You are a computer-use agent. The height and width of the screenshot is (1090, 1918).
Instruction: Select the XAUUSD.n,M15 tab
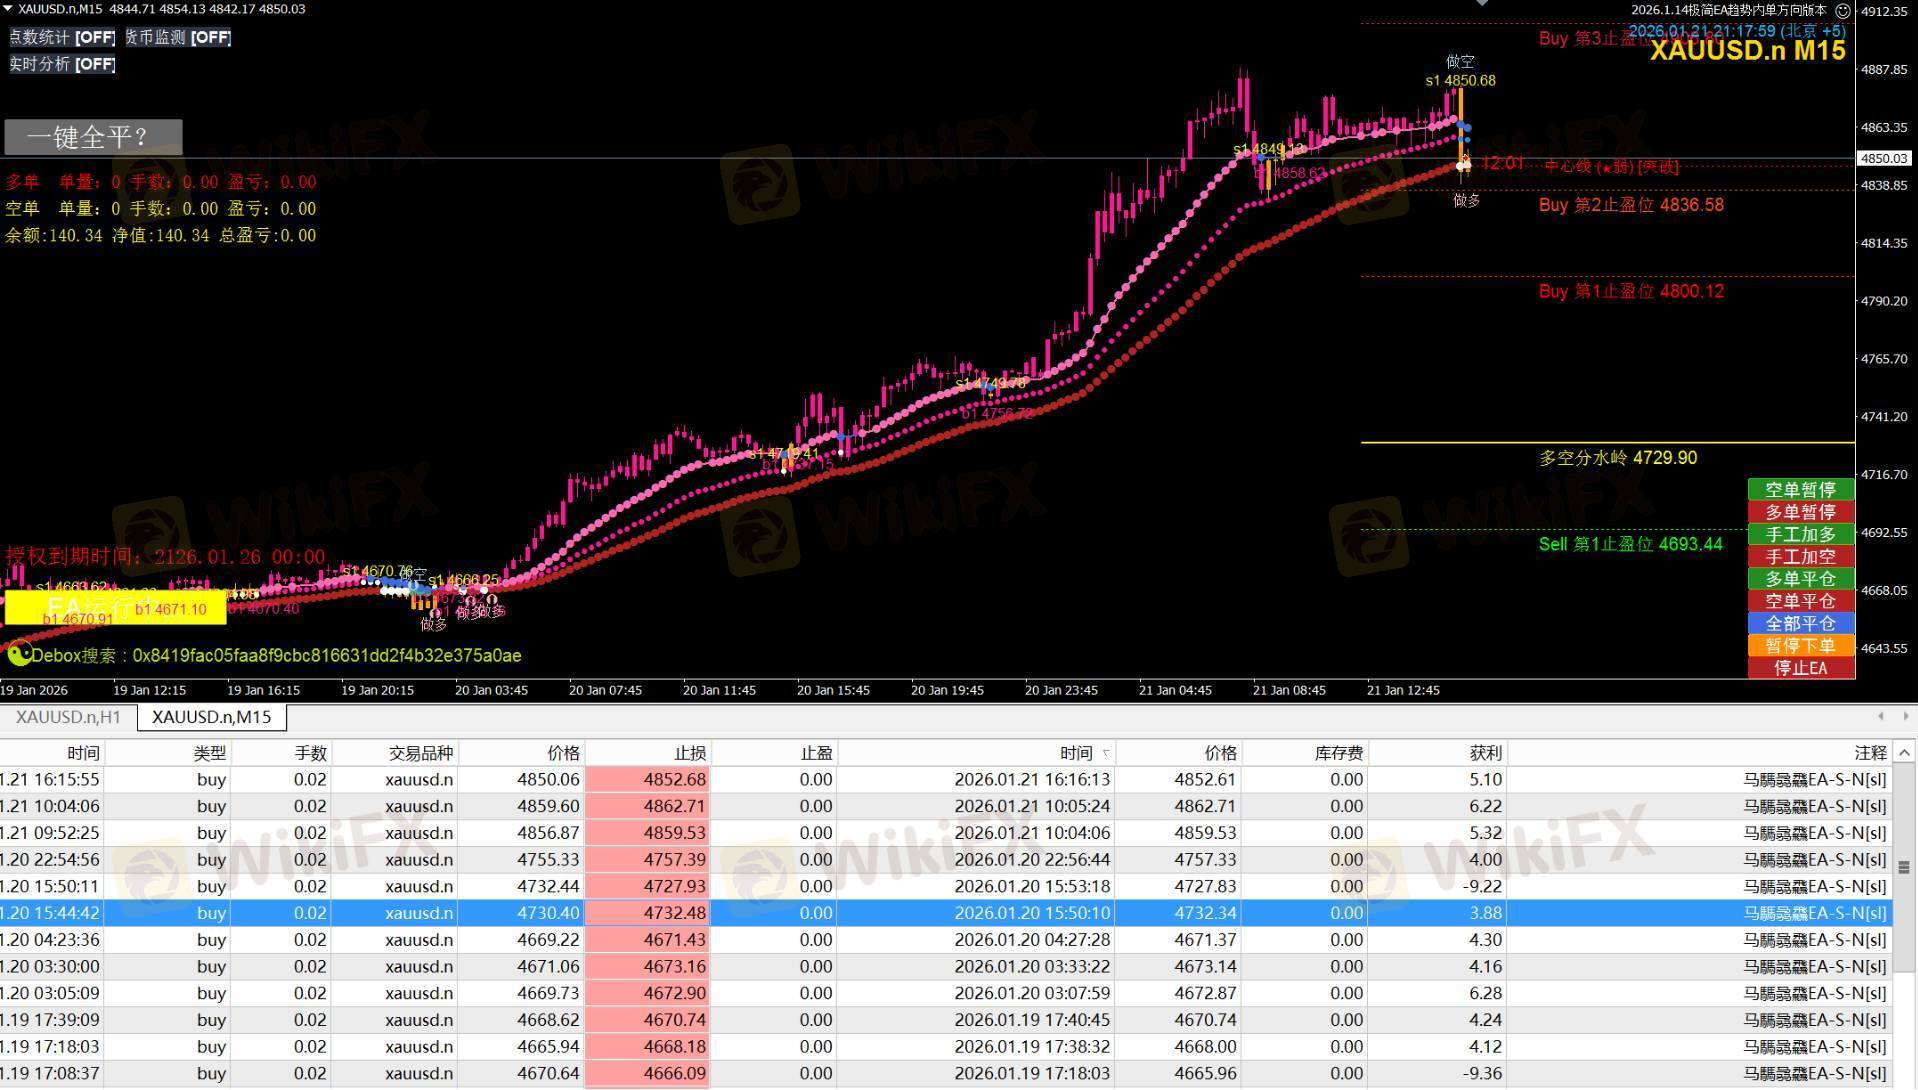coord(211,717)
